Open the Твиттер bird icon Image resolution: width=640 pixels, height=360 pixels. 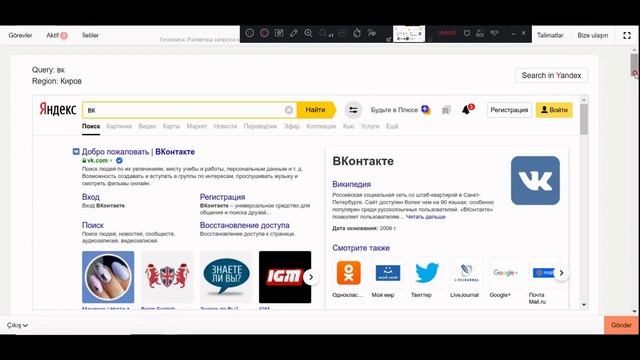coord(427,273)
